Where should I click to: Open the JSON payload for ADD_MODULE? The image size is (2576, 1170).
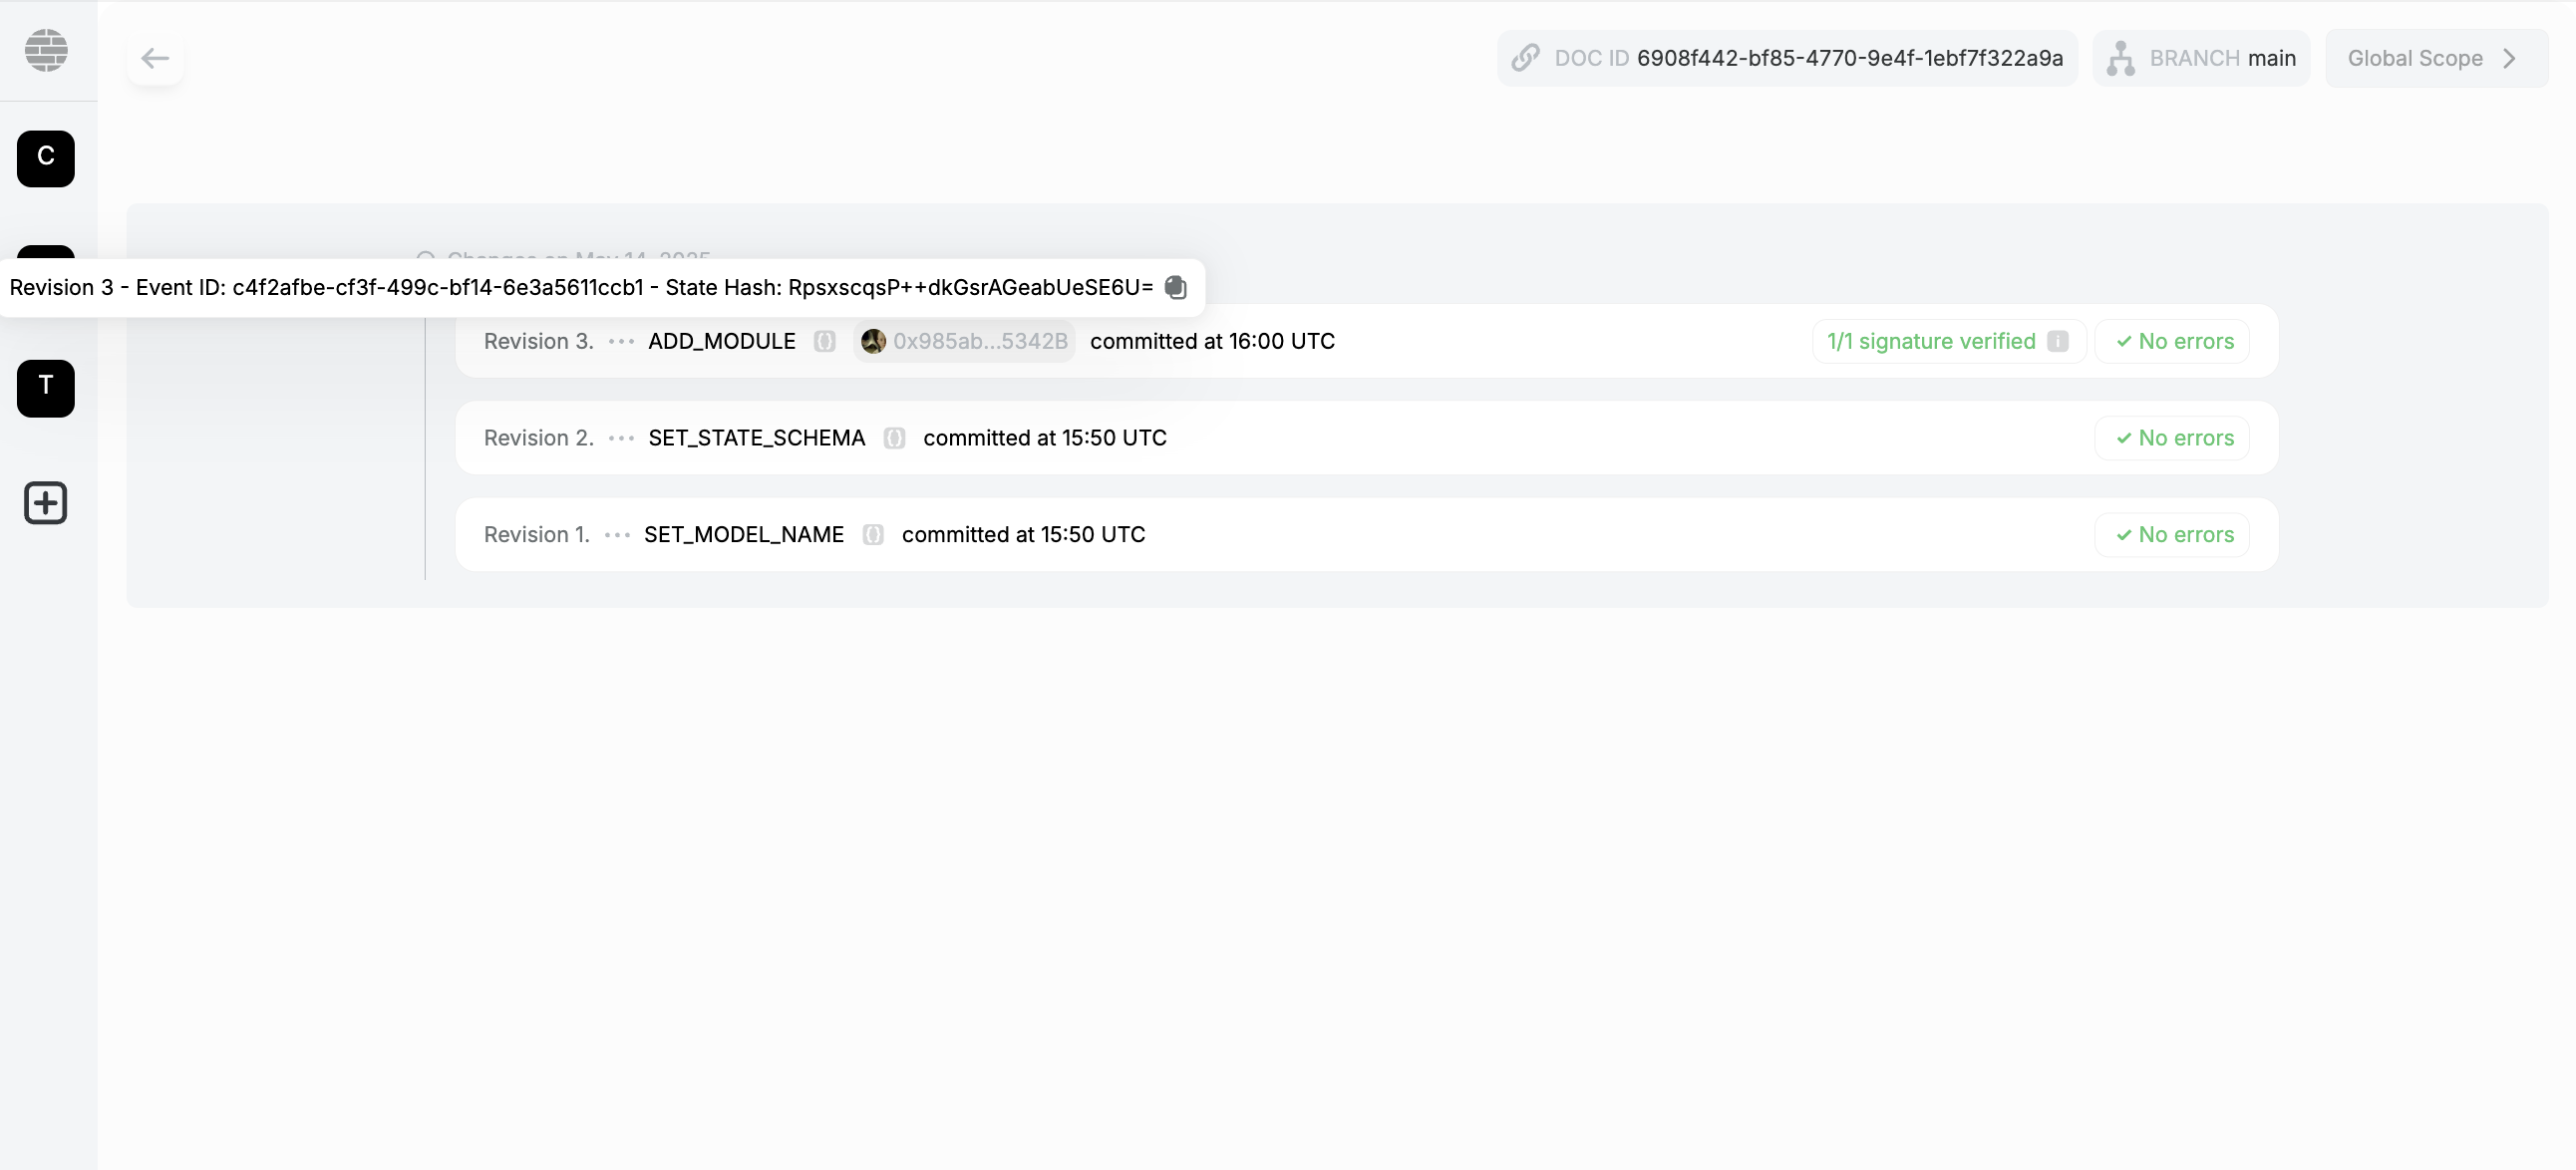pyautogui.click(x=824, y=341)
